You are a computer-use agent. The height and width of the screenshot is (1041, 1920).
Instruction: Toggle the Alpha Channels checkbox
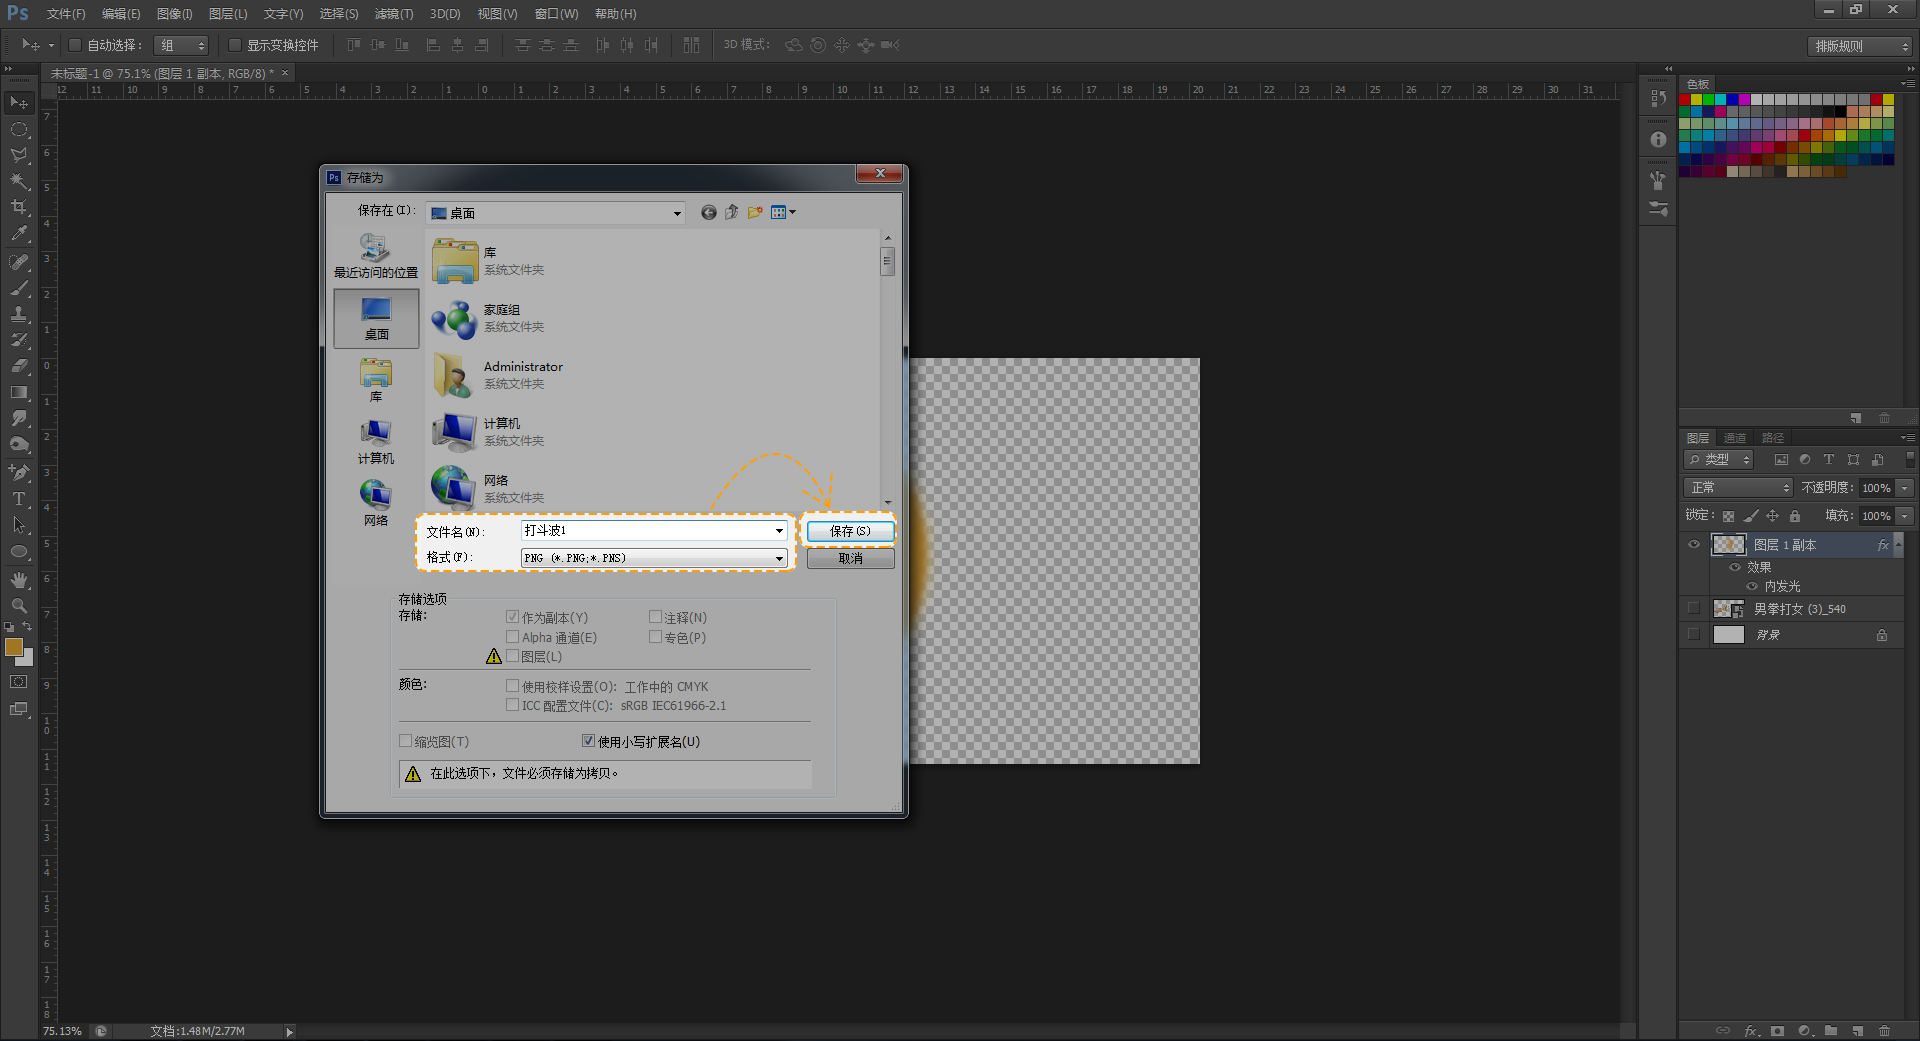pyautogui.click(x=513, y=637)
